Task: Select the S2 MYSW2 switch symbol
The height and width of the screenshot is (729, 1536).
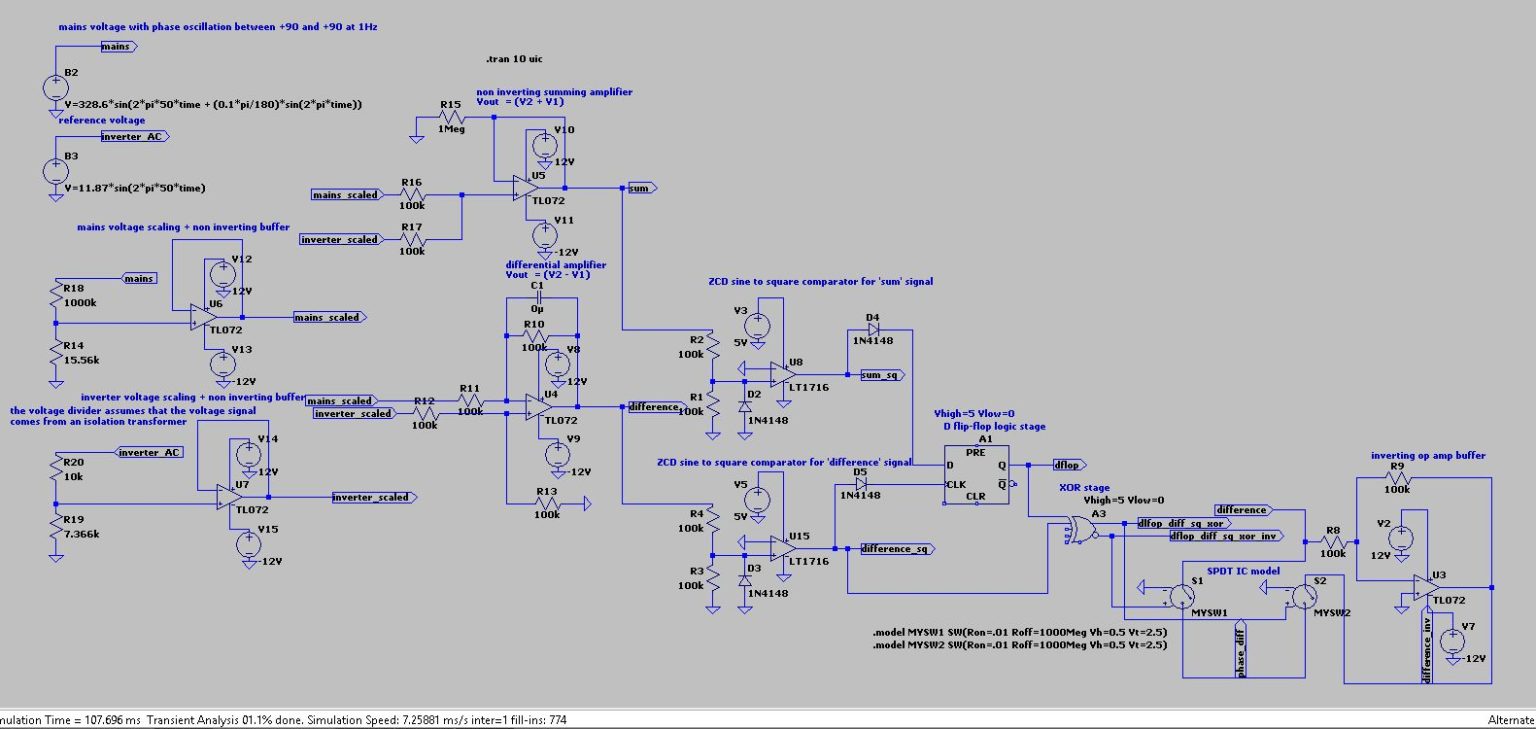Action: [1305, 594]
